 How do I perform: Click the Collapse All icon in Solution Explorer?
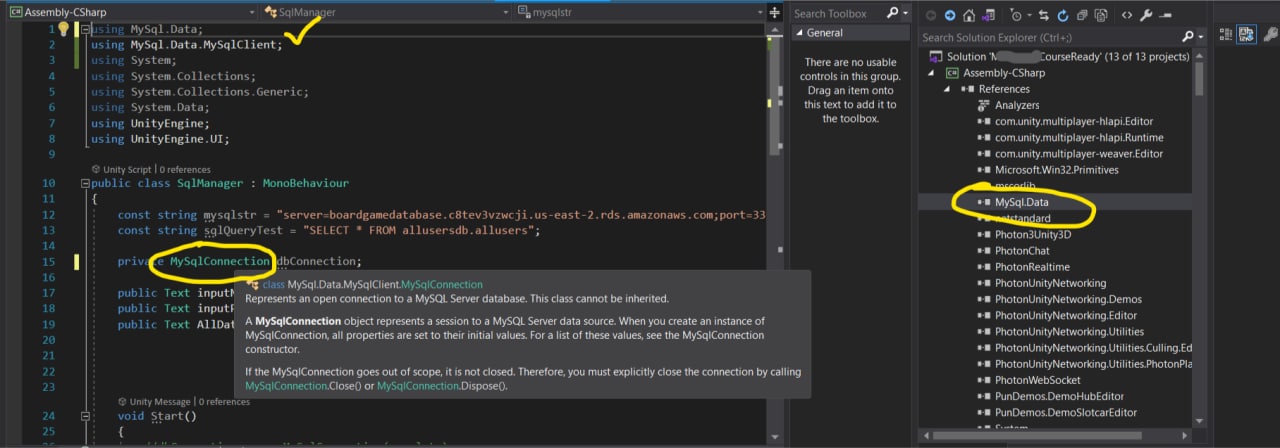[1082, 14]
